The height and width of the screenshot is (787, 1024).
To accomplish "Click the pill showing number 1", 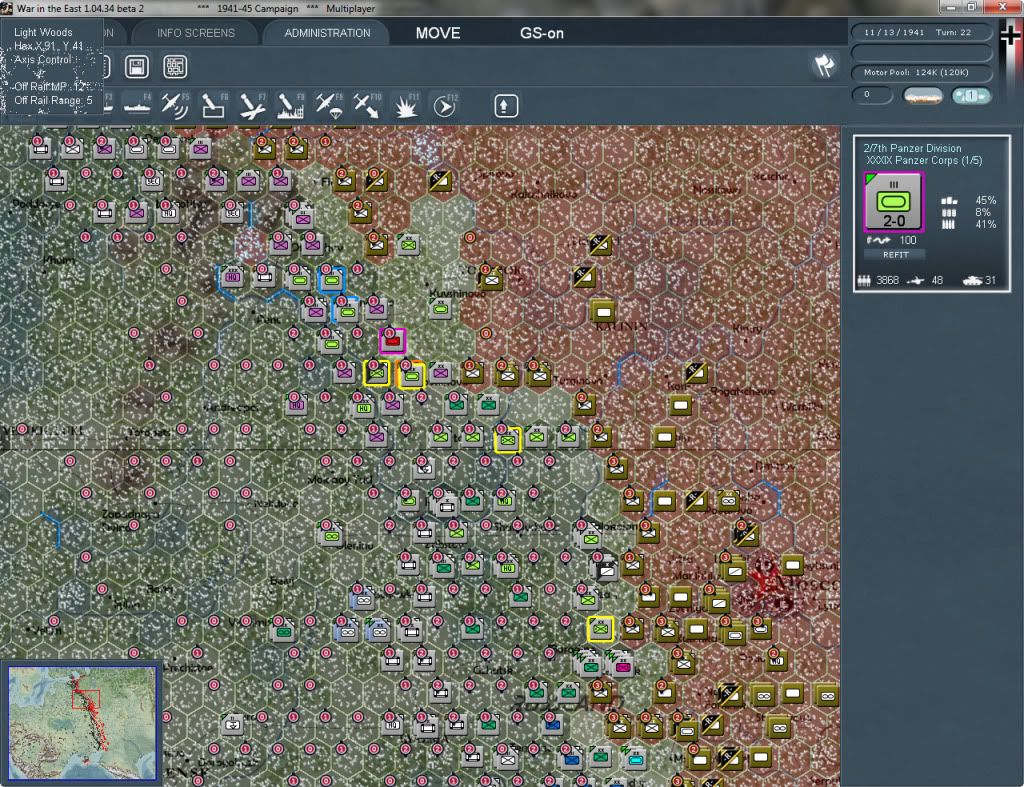I will coord(970,96).
